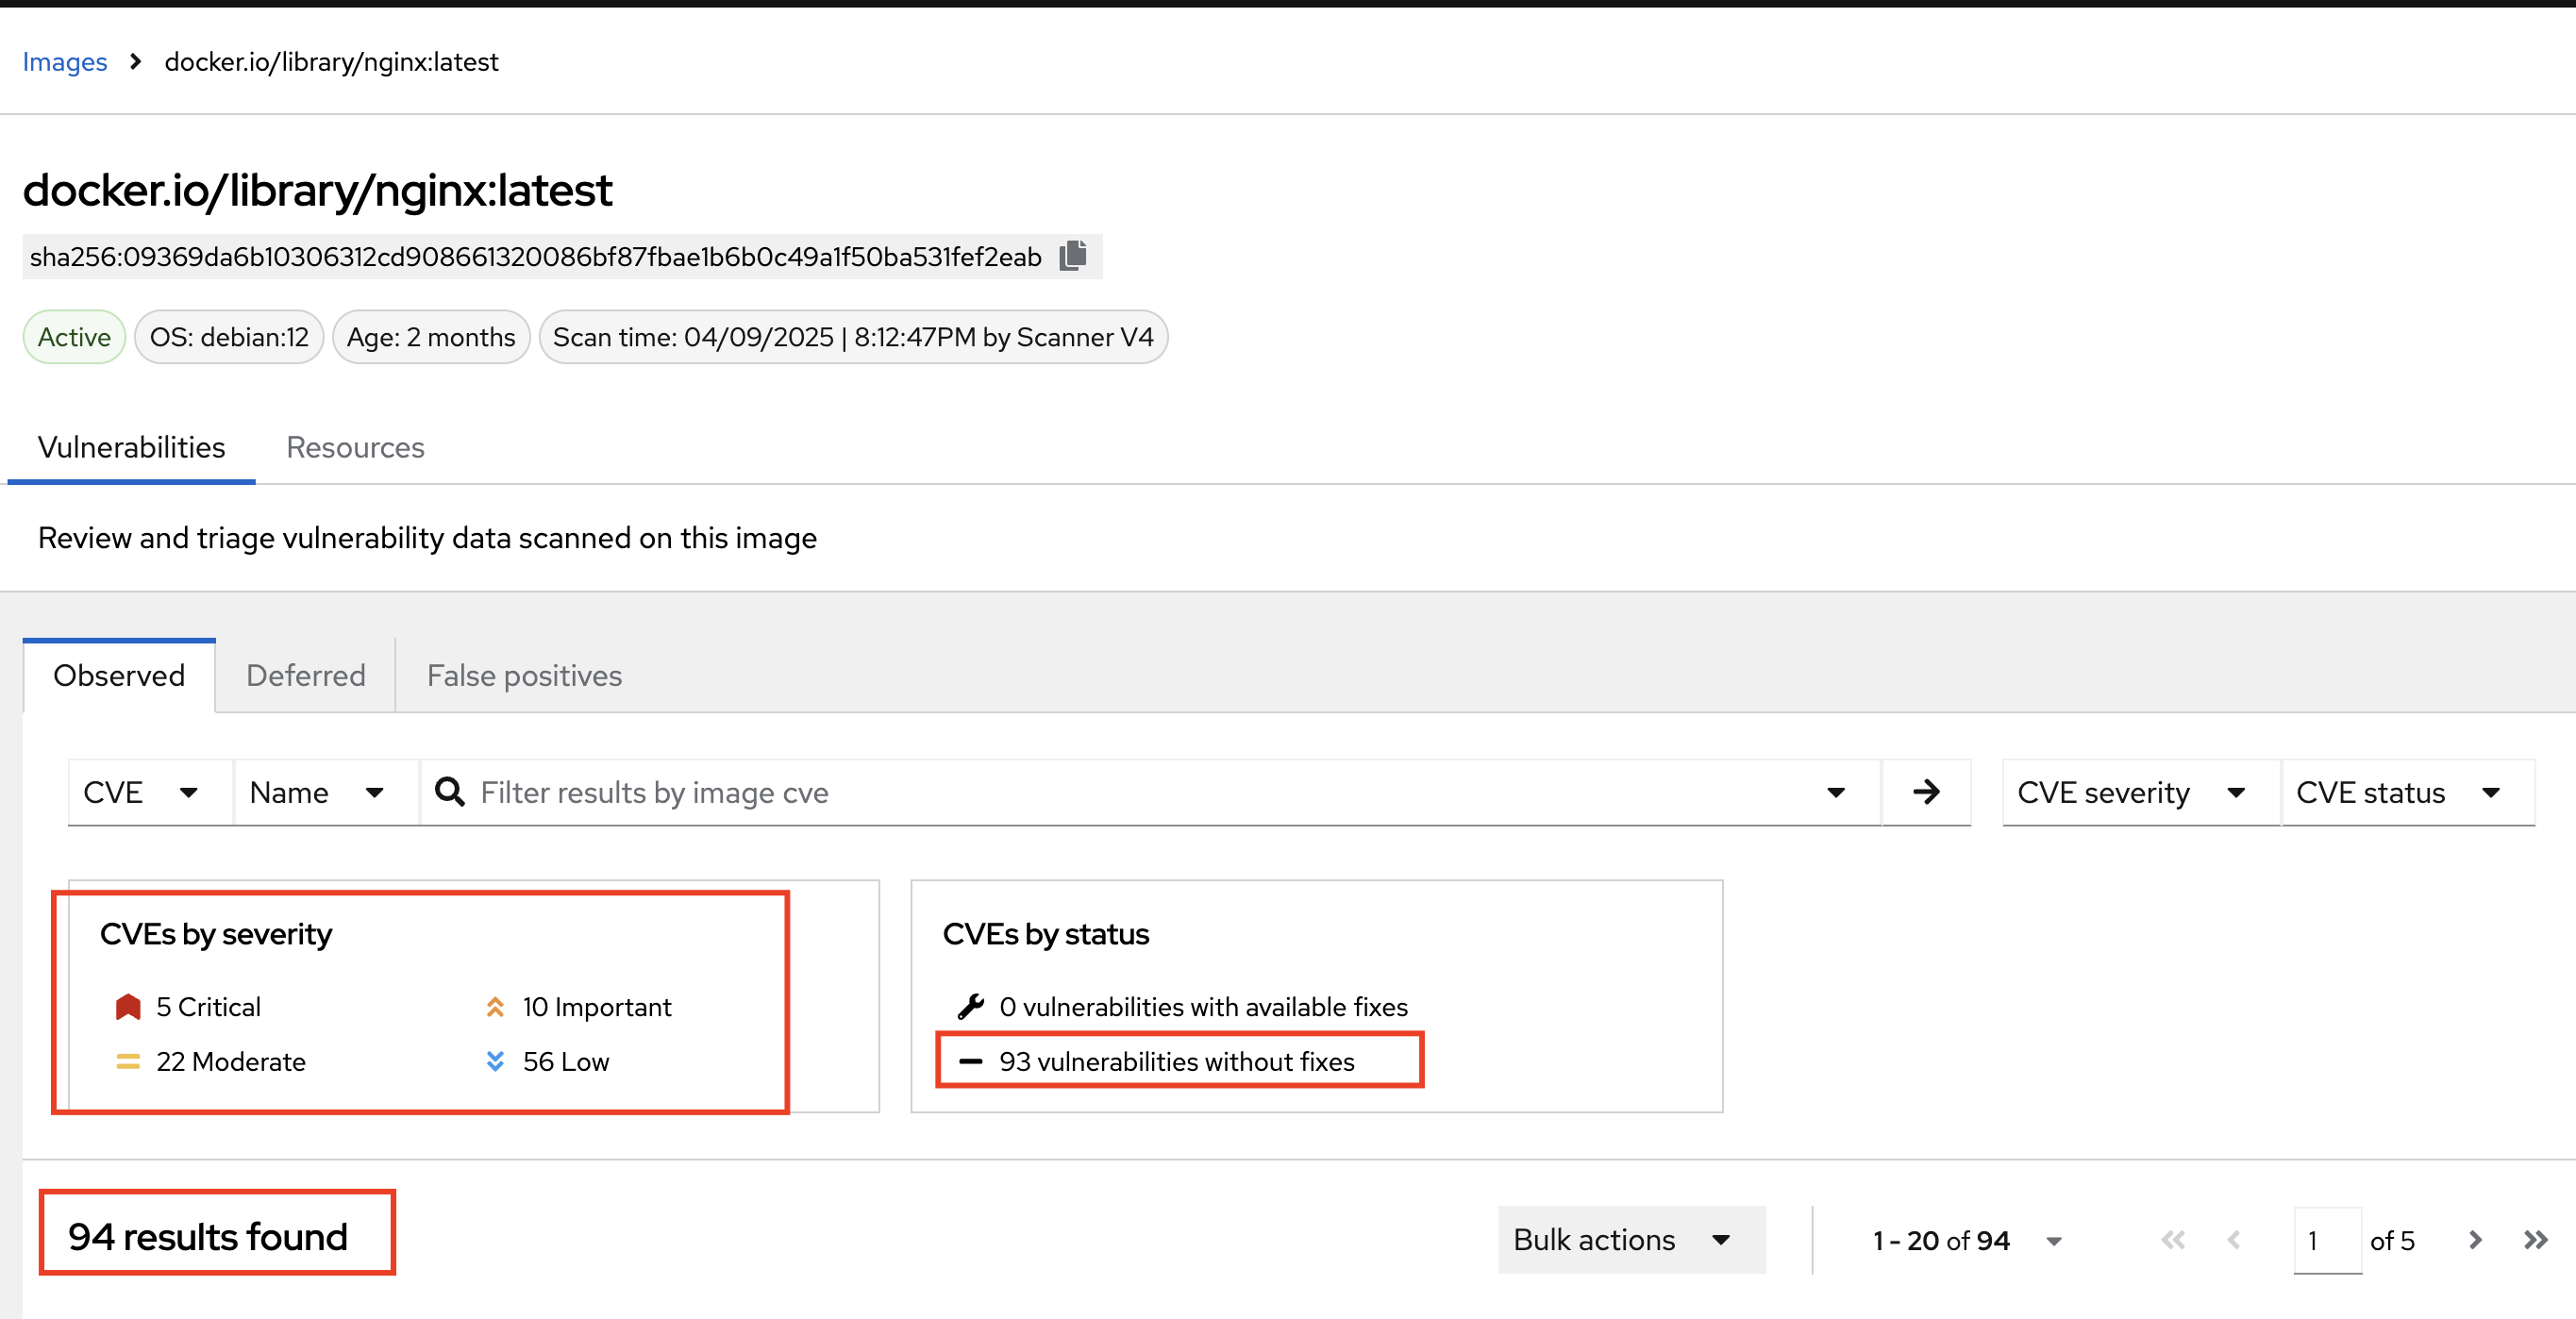The height and width of the screenshot is (1319, 2576).
Task: Open the Bulk actions menu
Action: 1621,1240
